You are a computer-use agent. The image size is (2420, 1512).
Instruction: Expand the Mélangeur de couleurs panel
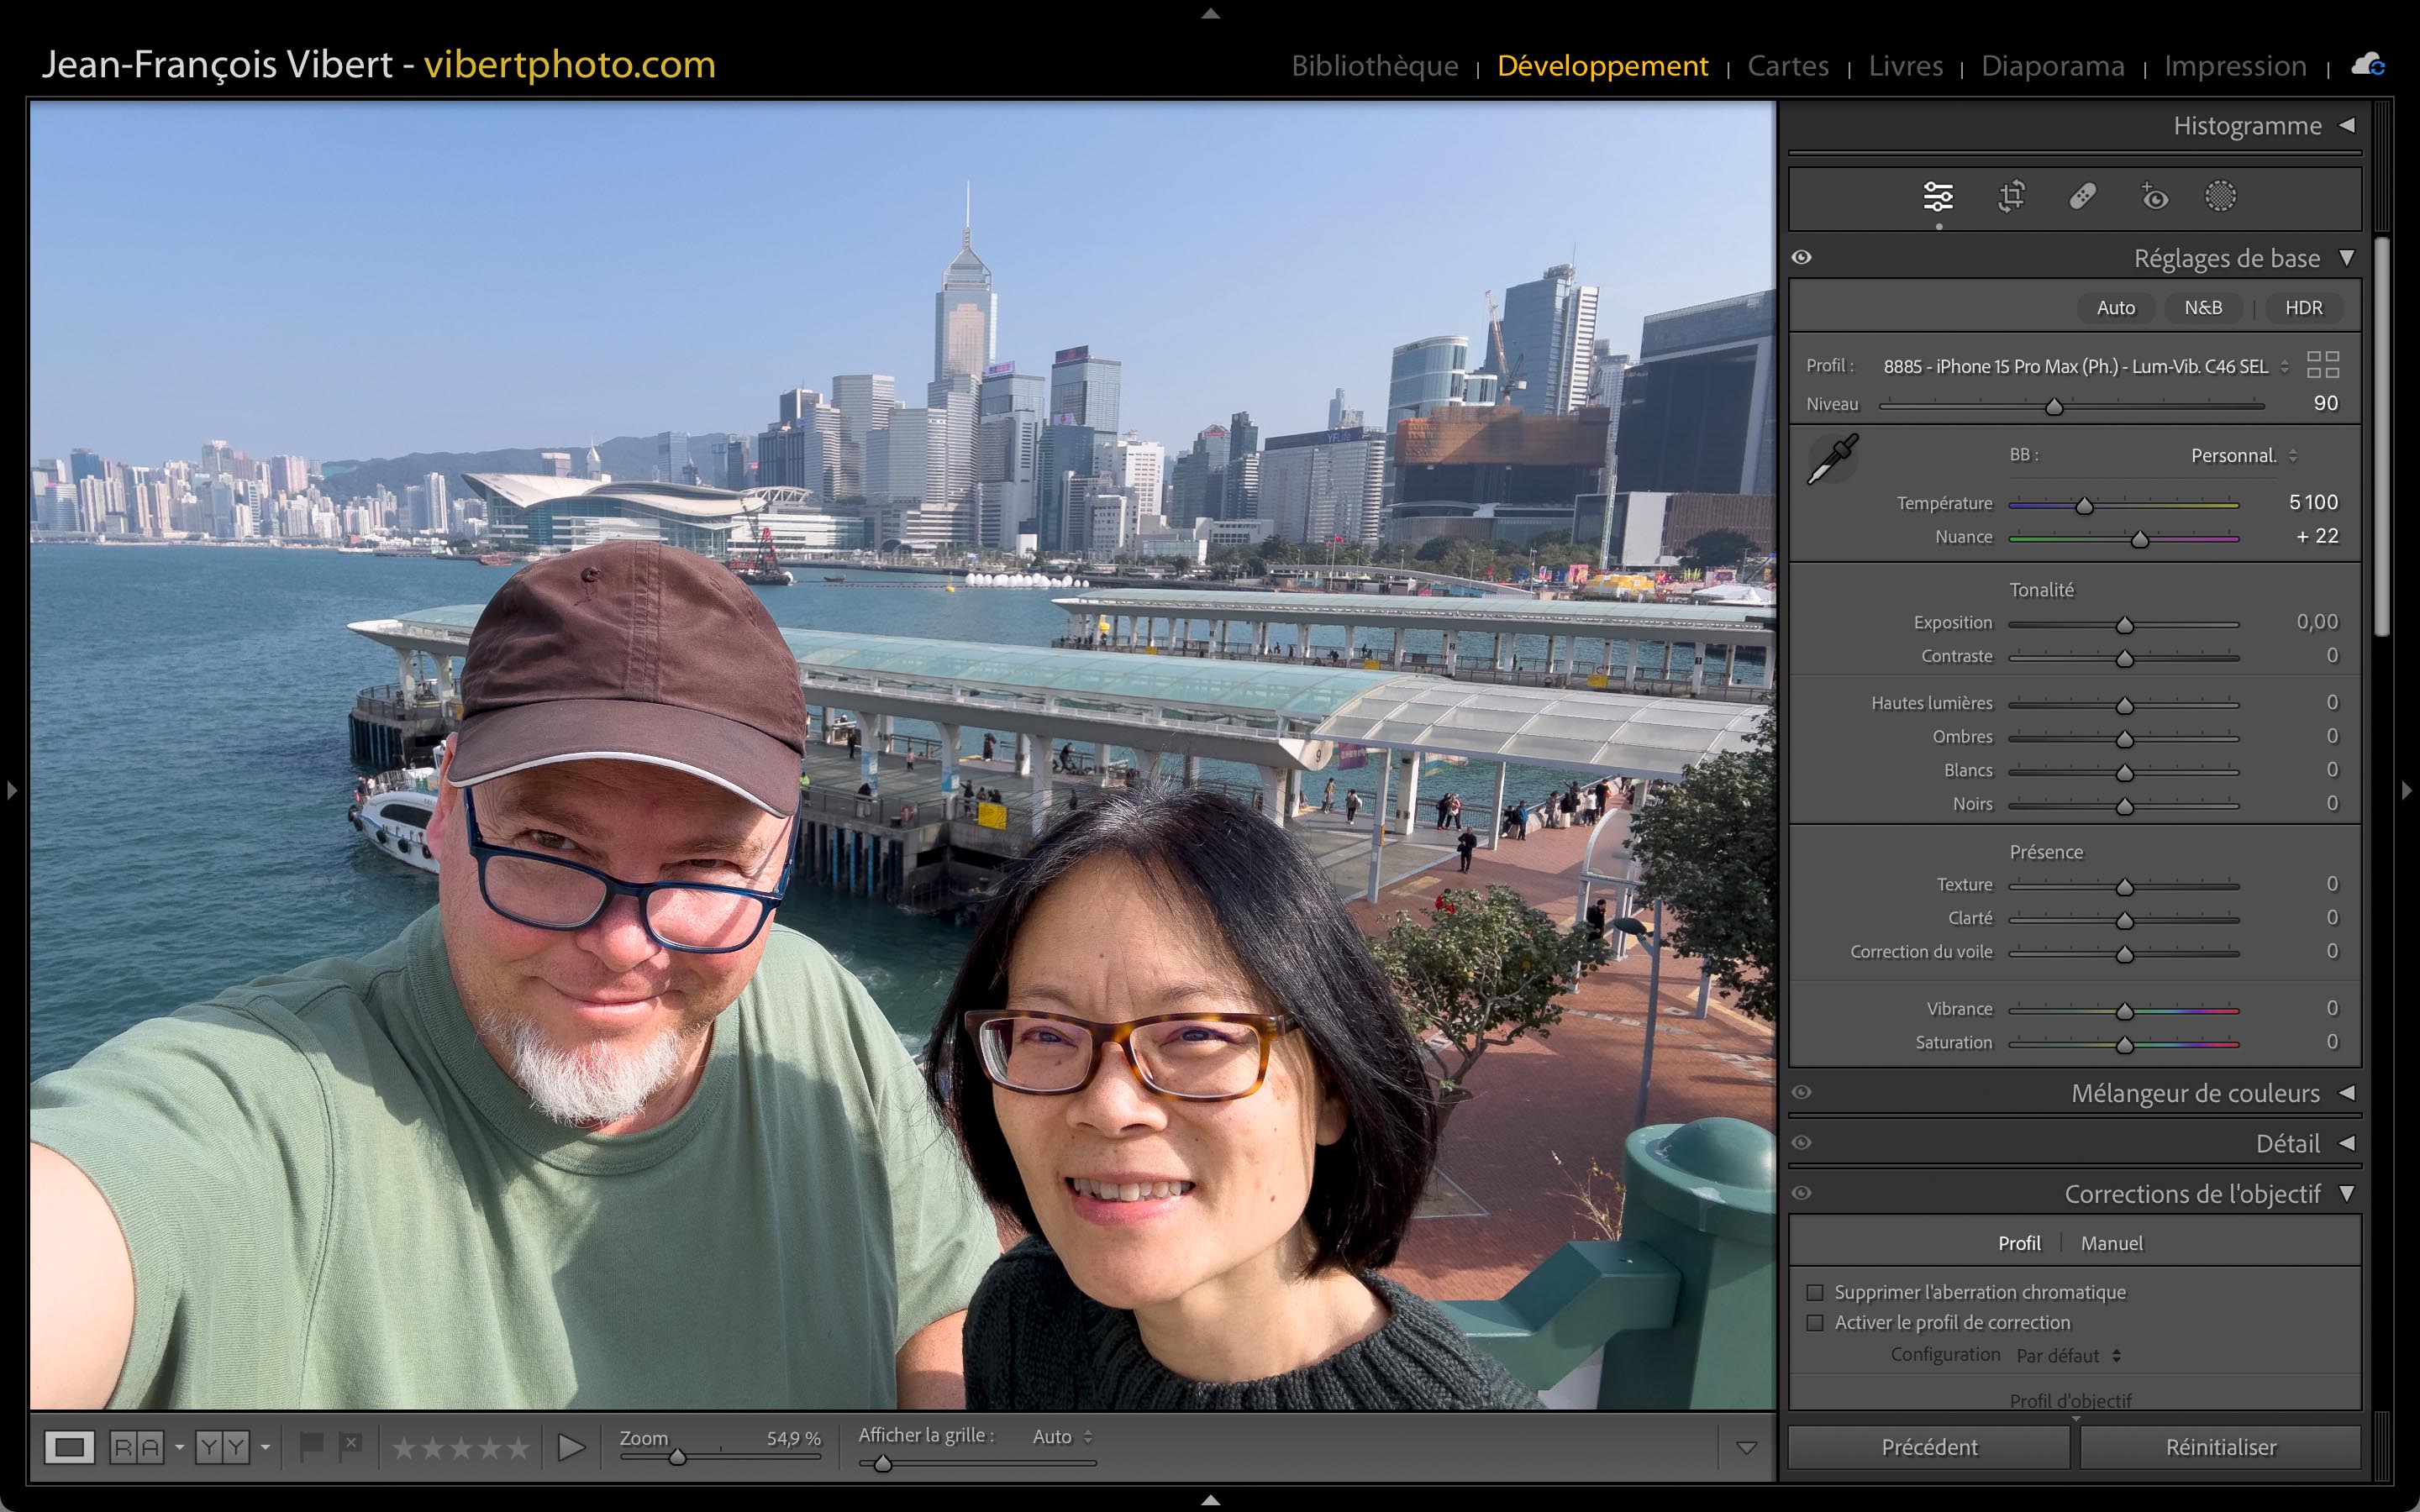click(x=2346, y=1093)
